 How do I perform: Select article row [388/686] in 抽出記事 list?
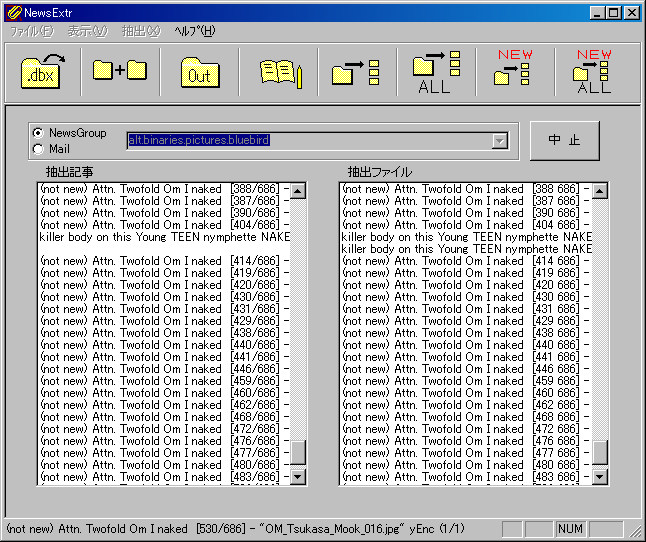tap(164, 189)
